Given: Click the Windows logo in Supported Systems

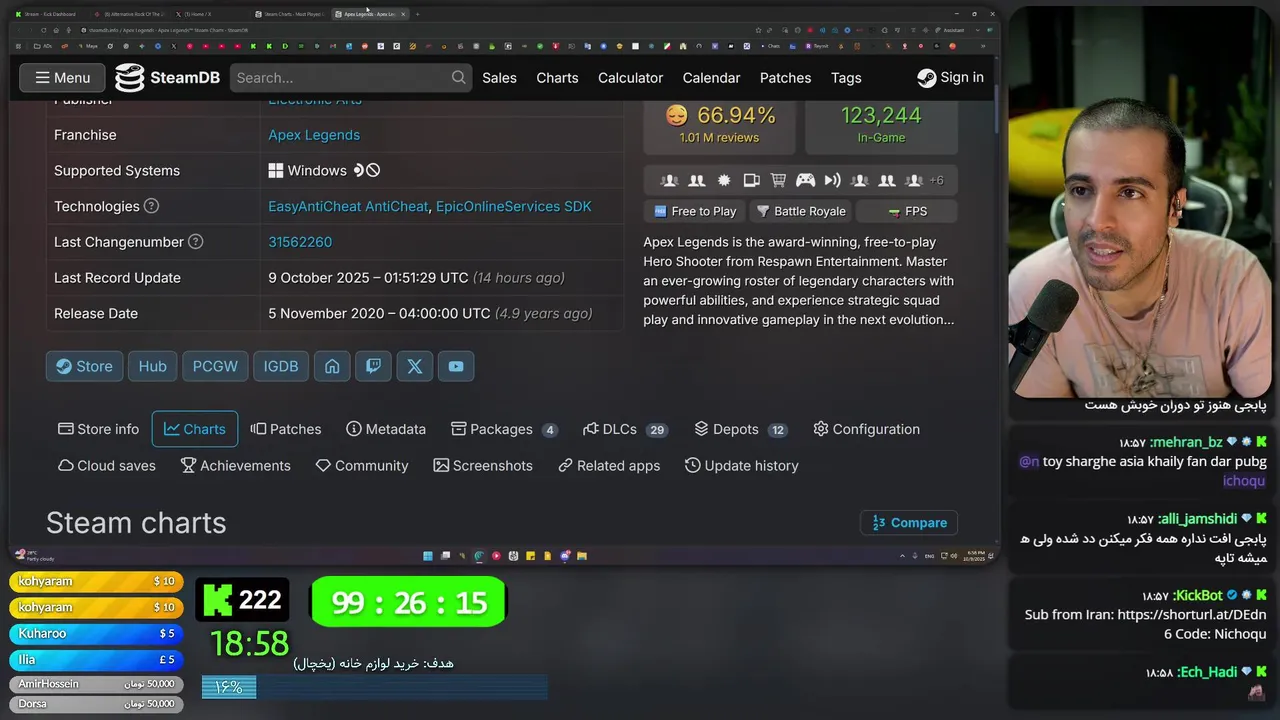Looking at the screenshot, I should [276, 171].
